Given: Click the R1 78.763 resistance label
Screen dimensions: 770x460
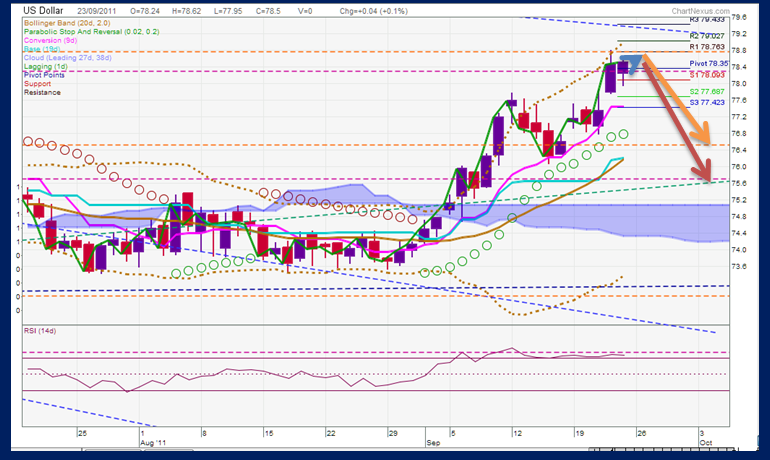Looking at the screenshot, I should coord(707,47).
